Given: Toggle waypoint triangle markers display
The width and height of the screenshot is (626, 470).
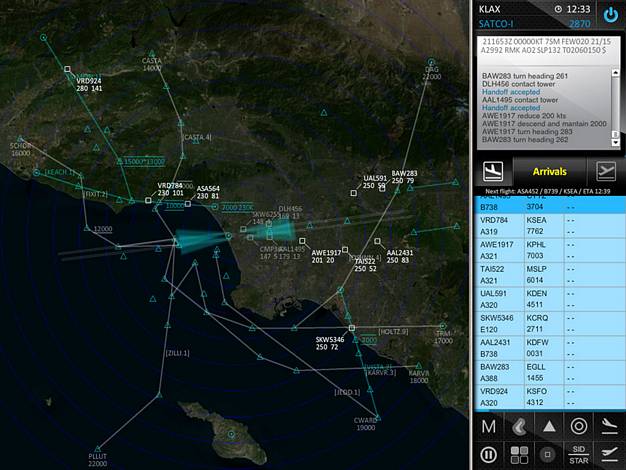Looking at the screenshot, I should pyautogui.click(x=548, y=427).
